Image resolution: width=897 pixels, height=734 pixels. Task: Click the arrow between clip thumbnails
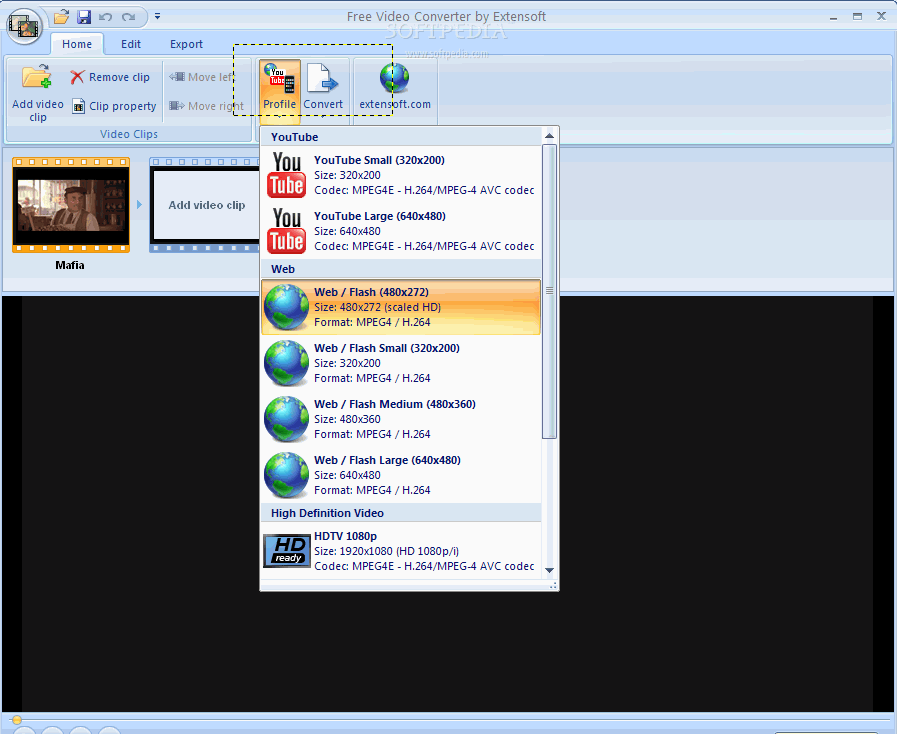pos(139,204)
